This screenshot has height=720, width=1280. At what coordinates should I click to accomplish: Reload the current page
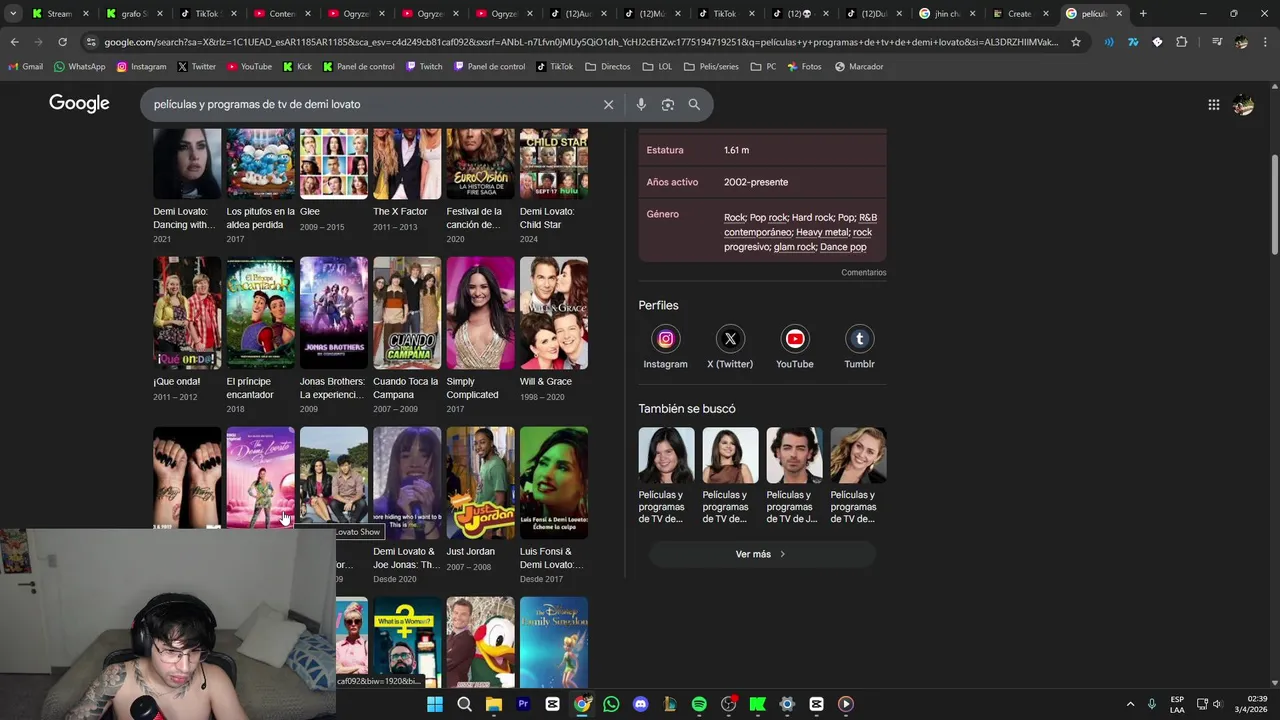point(62,42)
